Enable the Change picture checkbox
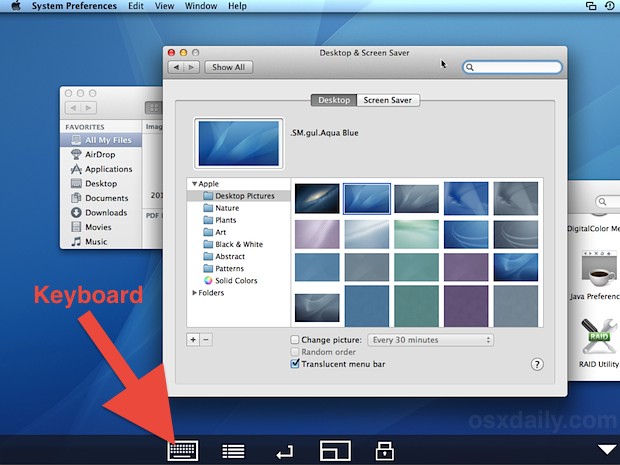 click(x=295, y=340)
